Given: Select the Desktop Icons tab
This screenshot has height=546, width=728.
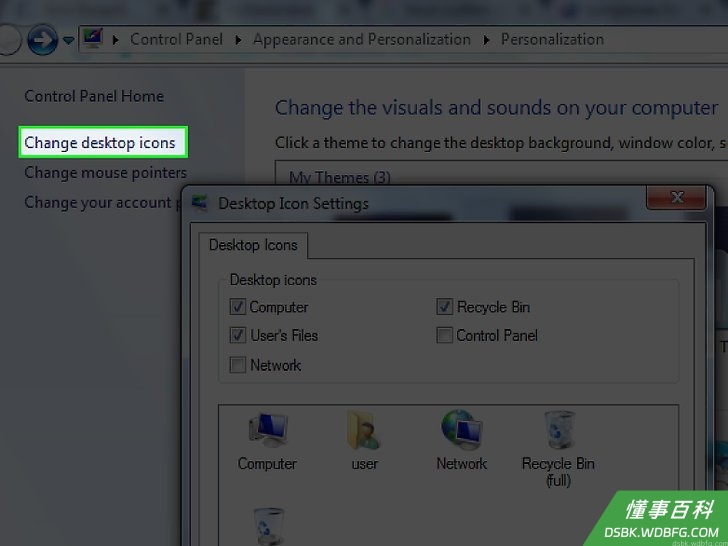Looking at the screenshot, I should coord(253,245).
